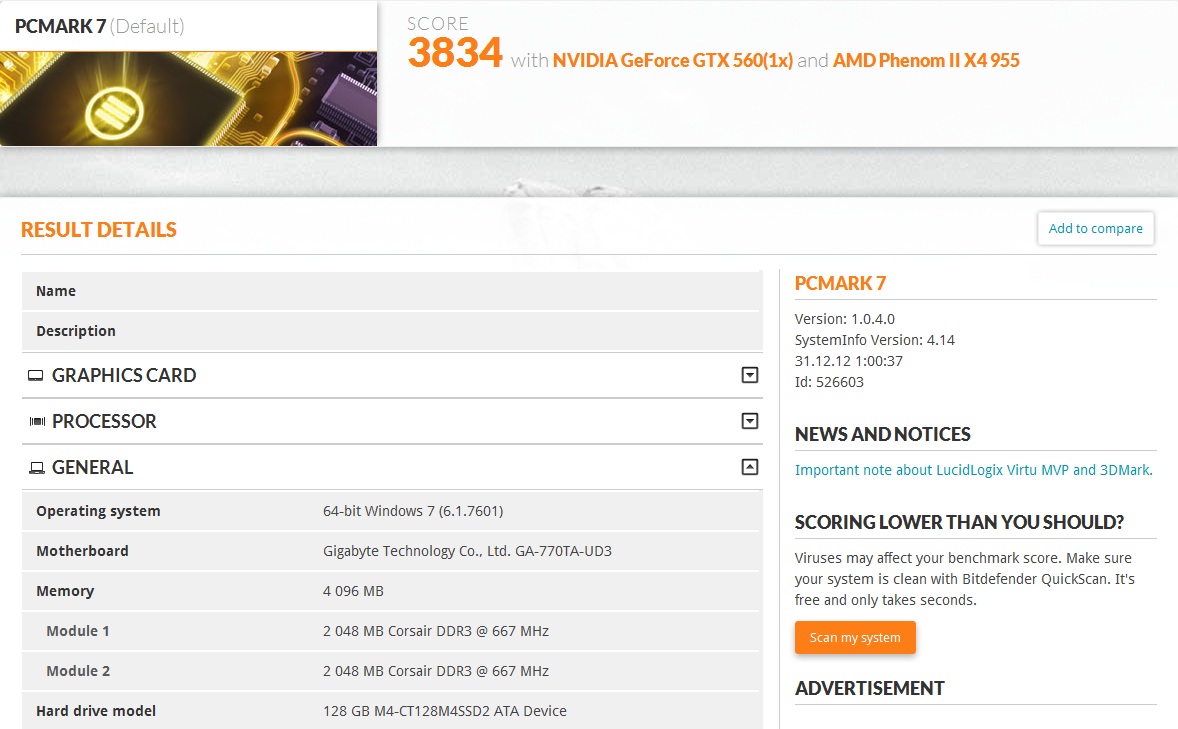Click Scan my system button

855,637
